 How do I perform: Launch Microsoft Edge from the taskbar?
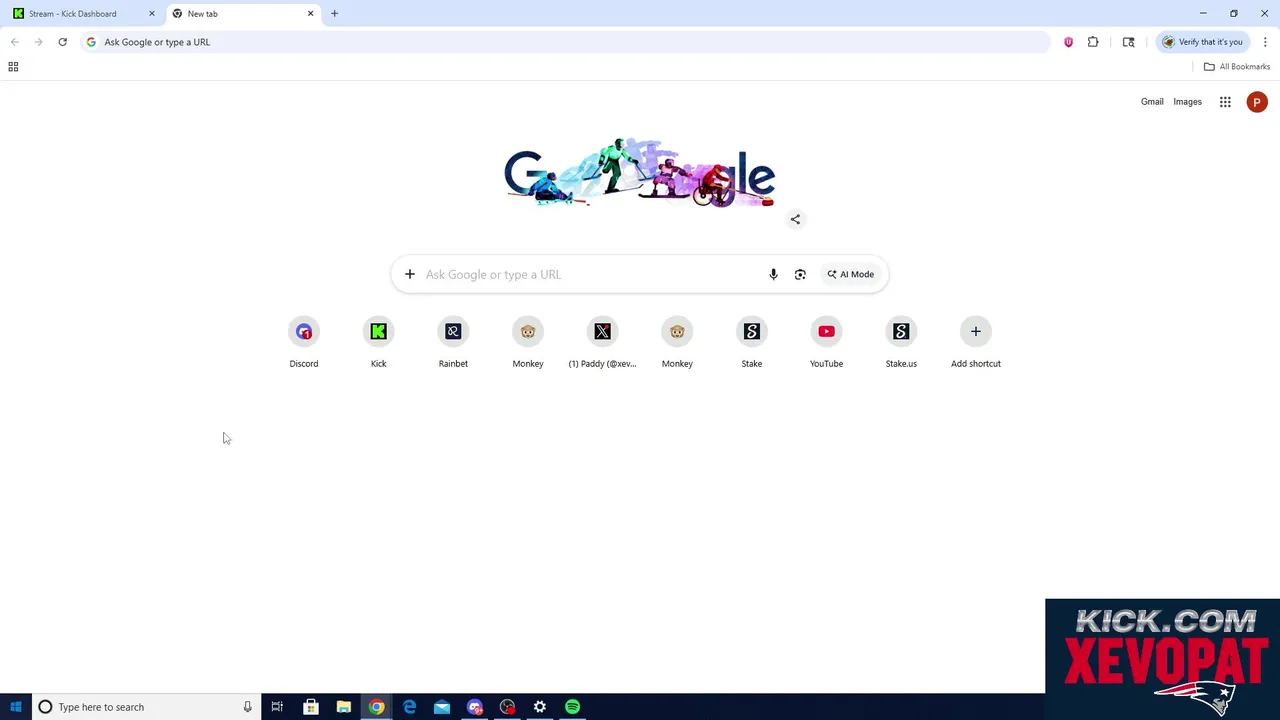pyautogui.click(x=409, y=707)
